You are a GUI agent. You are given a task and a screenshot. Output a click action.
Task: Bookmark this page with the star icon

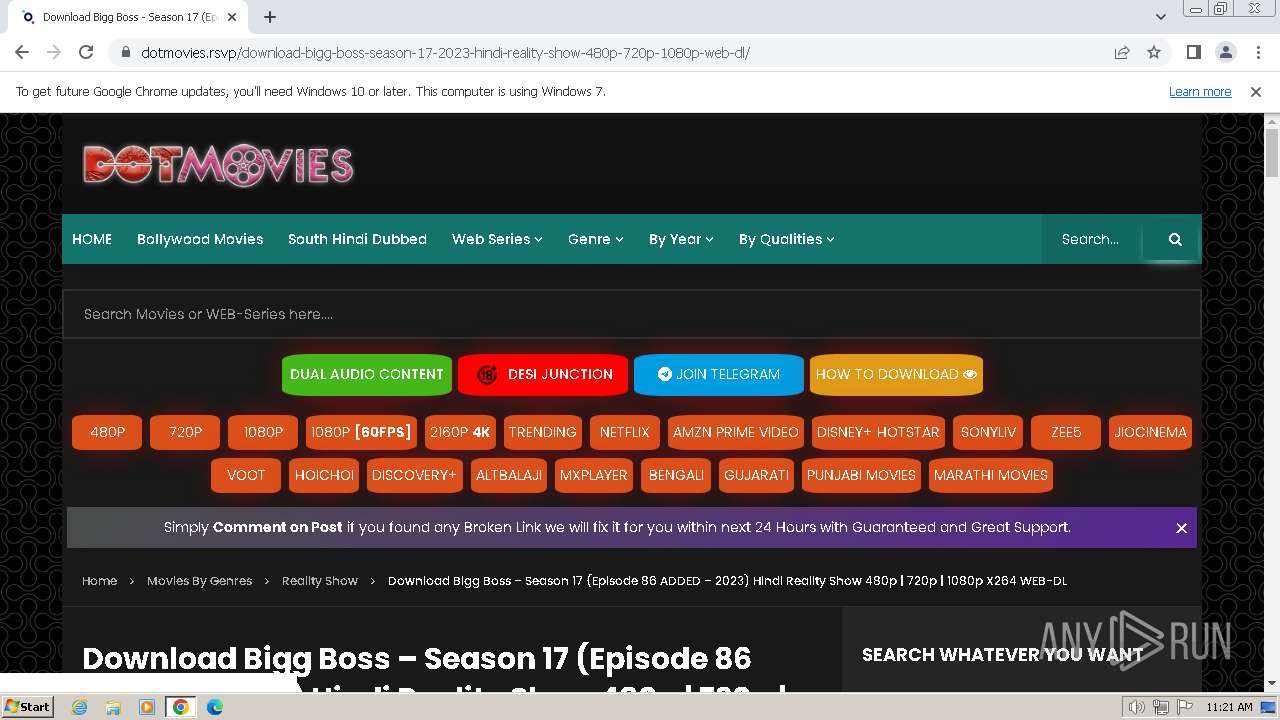click(1154, 52)
